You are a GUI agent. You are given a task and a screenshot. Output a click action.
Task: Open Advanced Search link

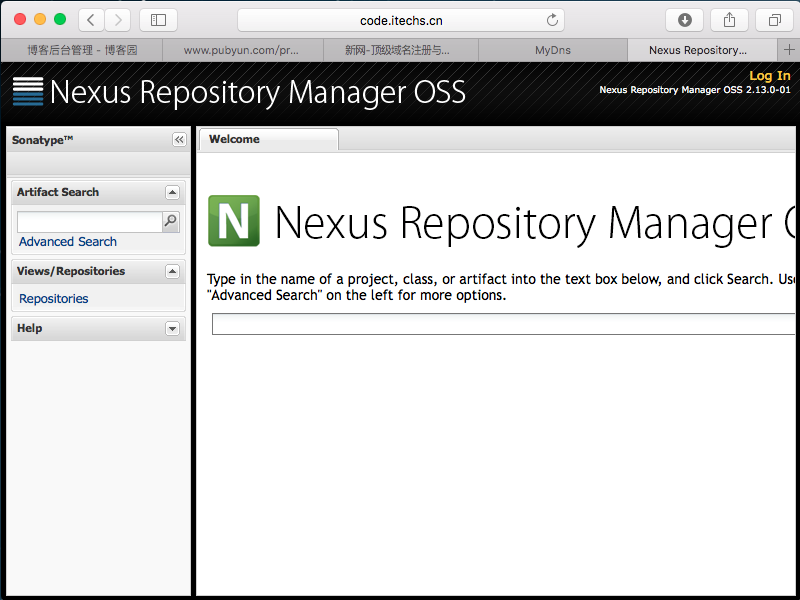[x=68, y=242]
